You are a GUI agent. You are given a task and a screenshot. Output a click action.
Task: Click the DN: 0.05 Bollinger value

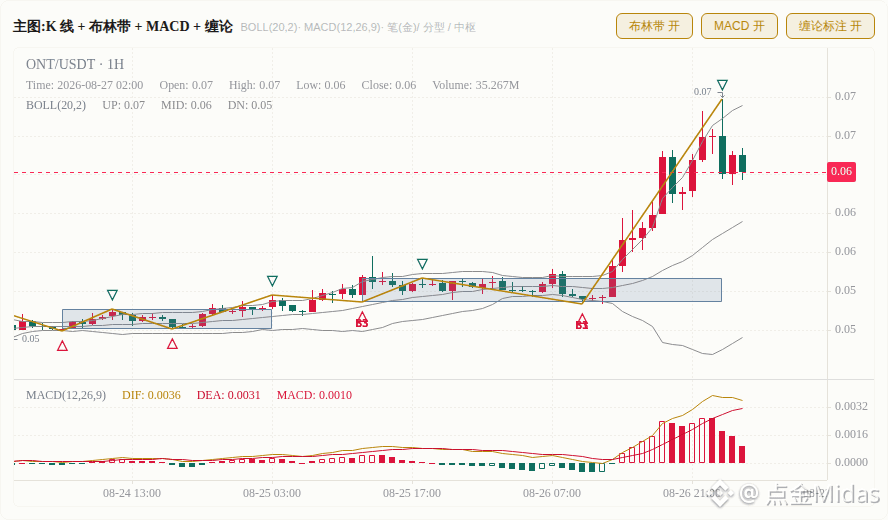(x=250, y=105)
